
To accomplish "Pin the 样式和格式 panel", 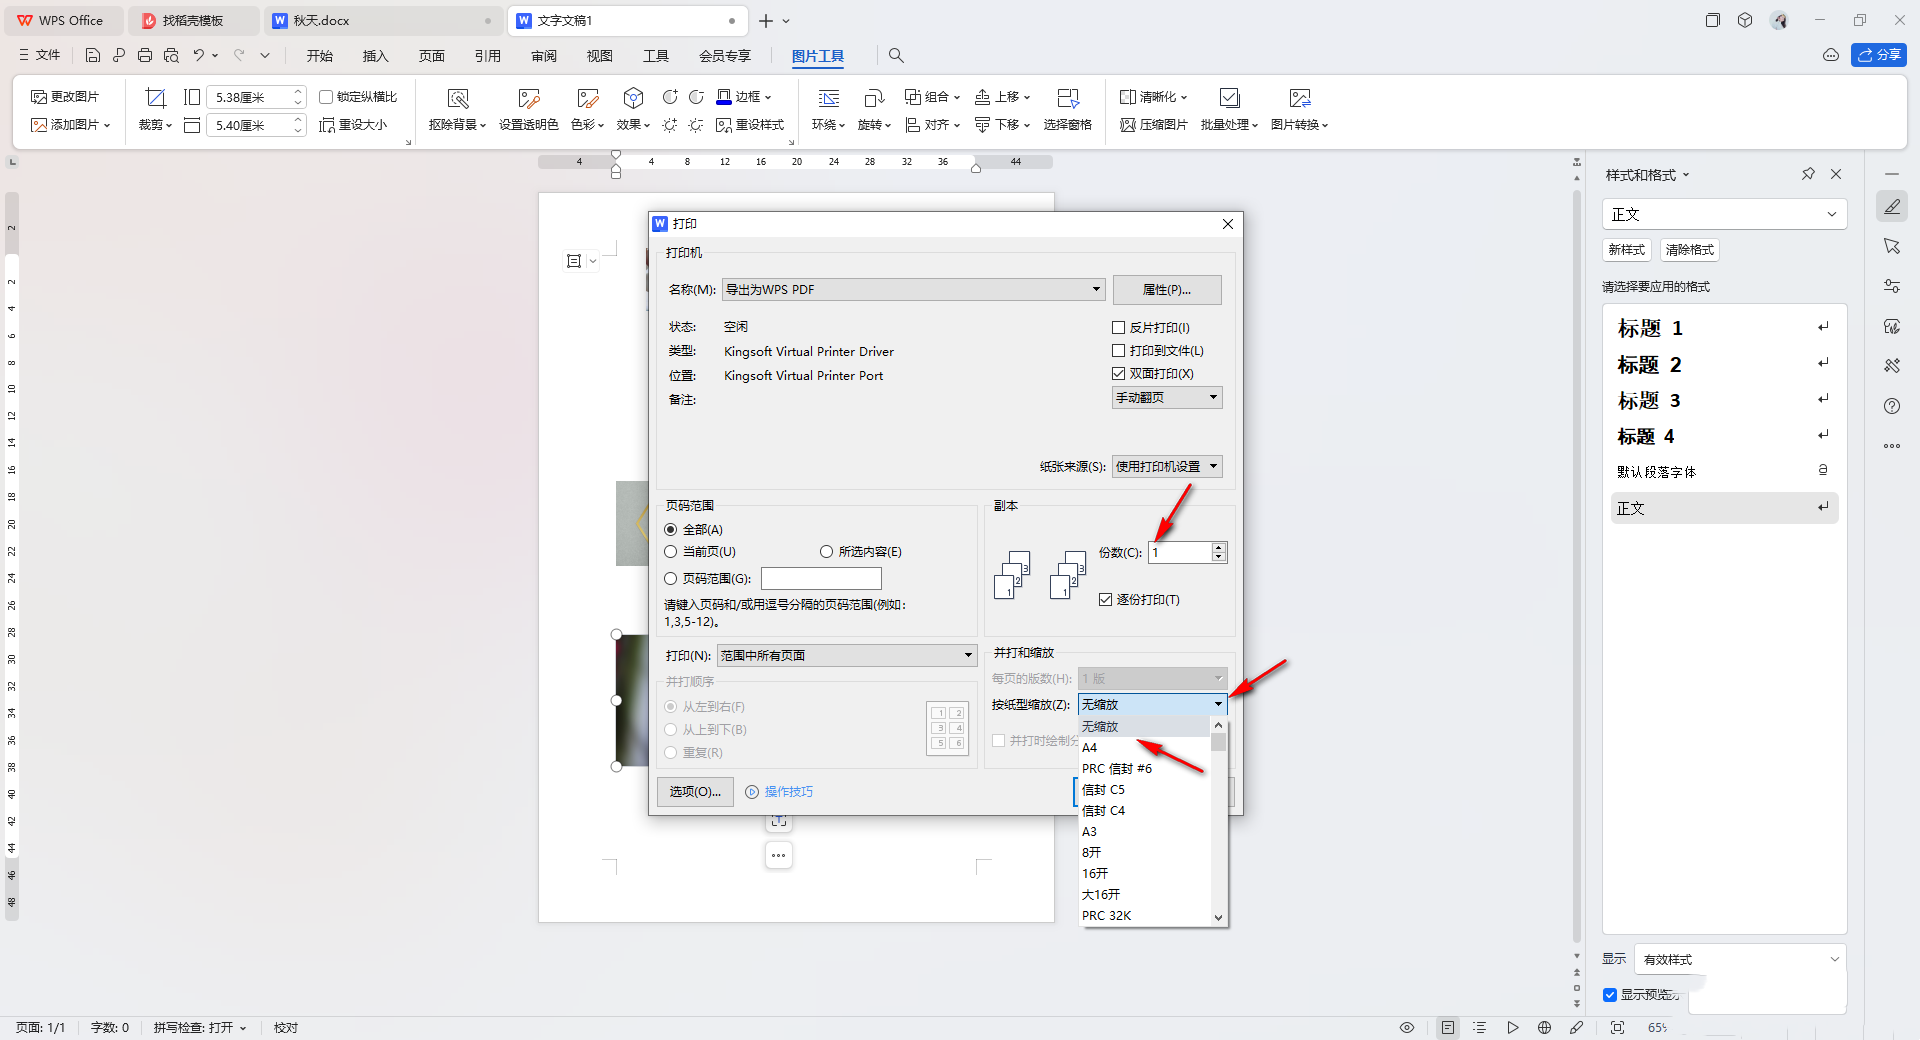I will pyautogui.click(x=1808, y=174).
